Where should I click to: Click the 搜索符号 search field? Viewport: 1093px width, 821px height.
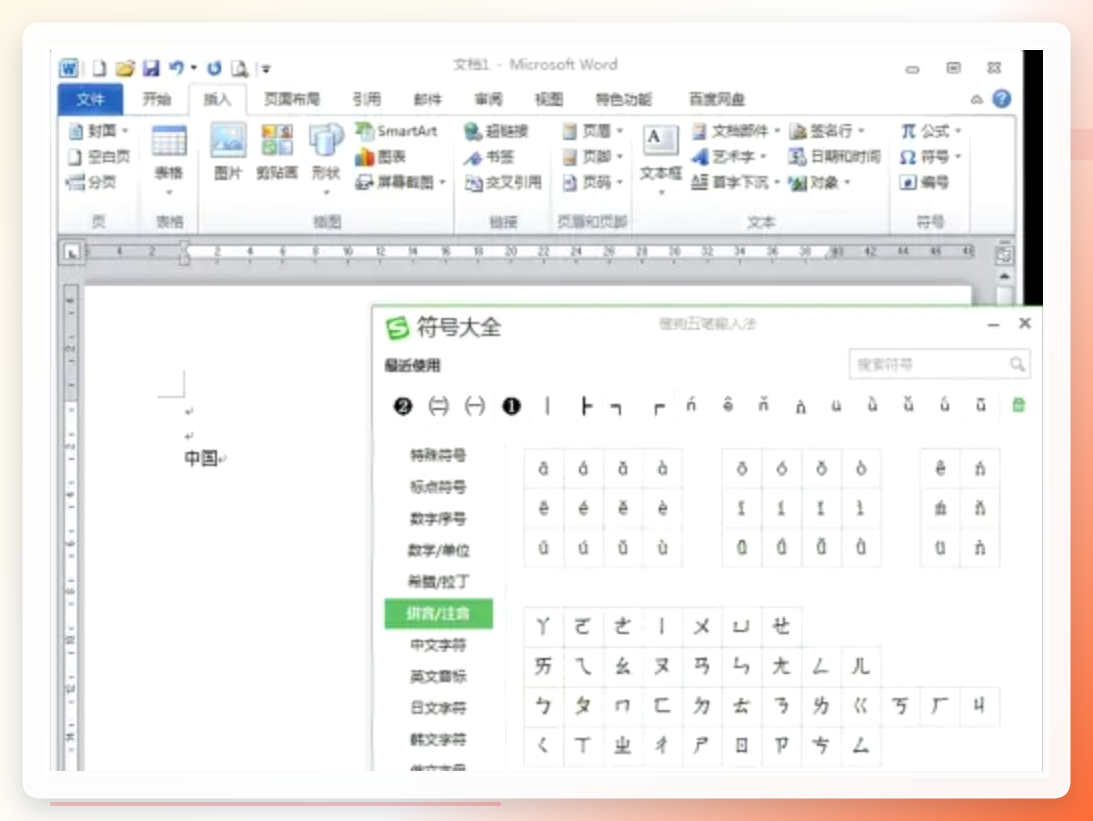point(939,364)
